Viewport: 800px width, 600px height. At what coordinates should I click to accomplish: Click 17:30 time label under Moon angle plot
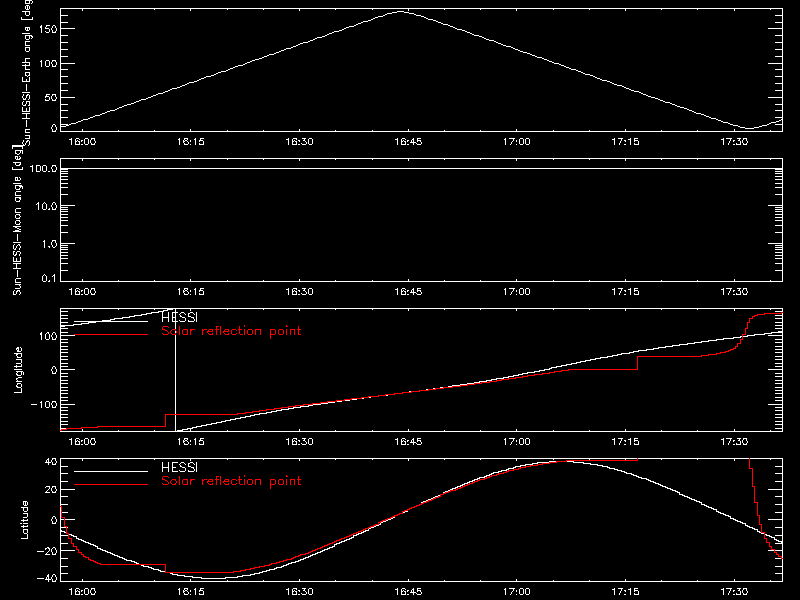(x=734, y=292)
